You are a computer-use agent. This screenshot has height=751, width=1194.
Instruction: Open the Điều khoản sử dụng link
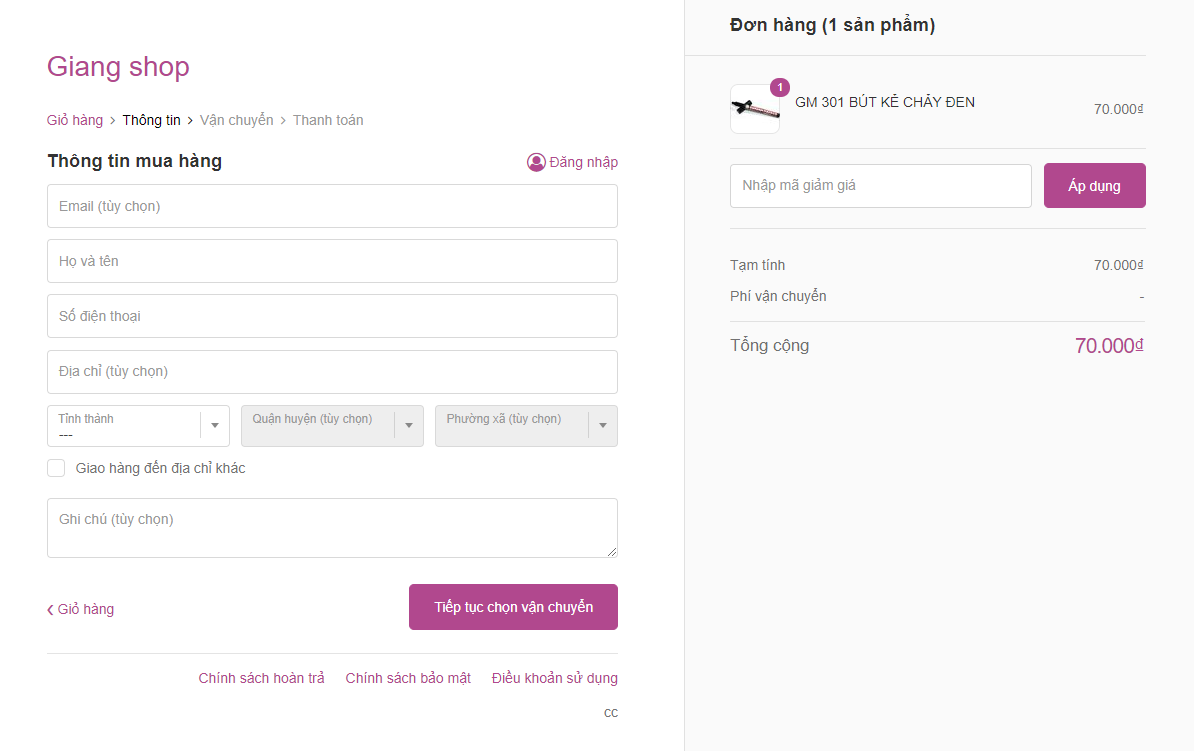click(554, 678)
